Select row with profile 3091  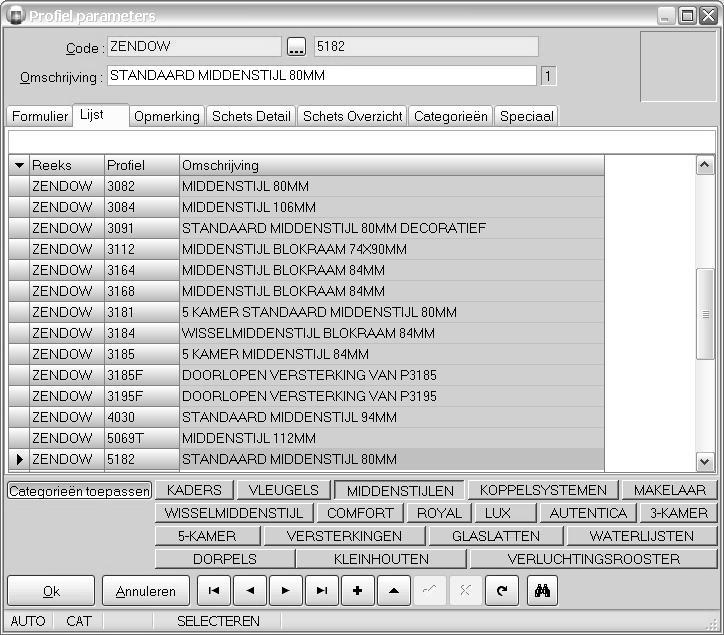(307, 228)
